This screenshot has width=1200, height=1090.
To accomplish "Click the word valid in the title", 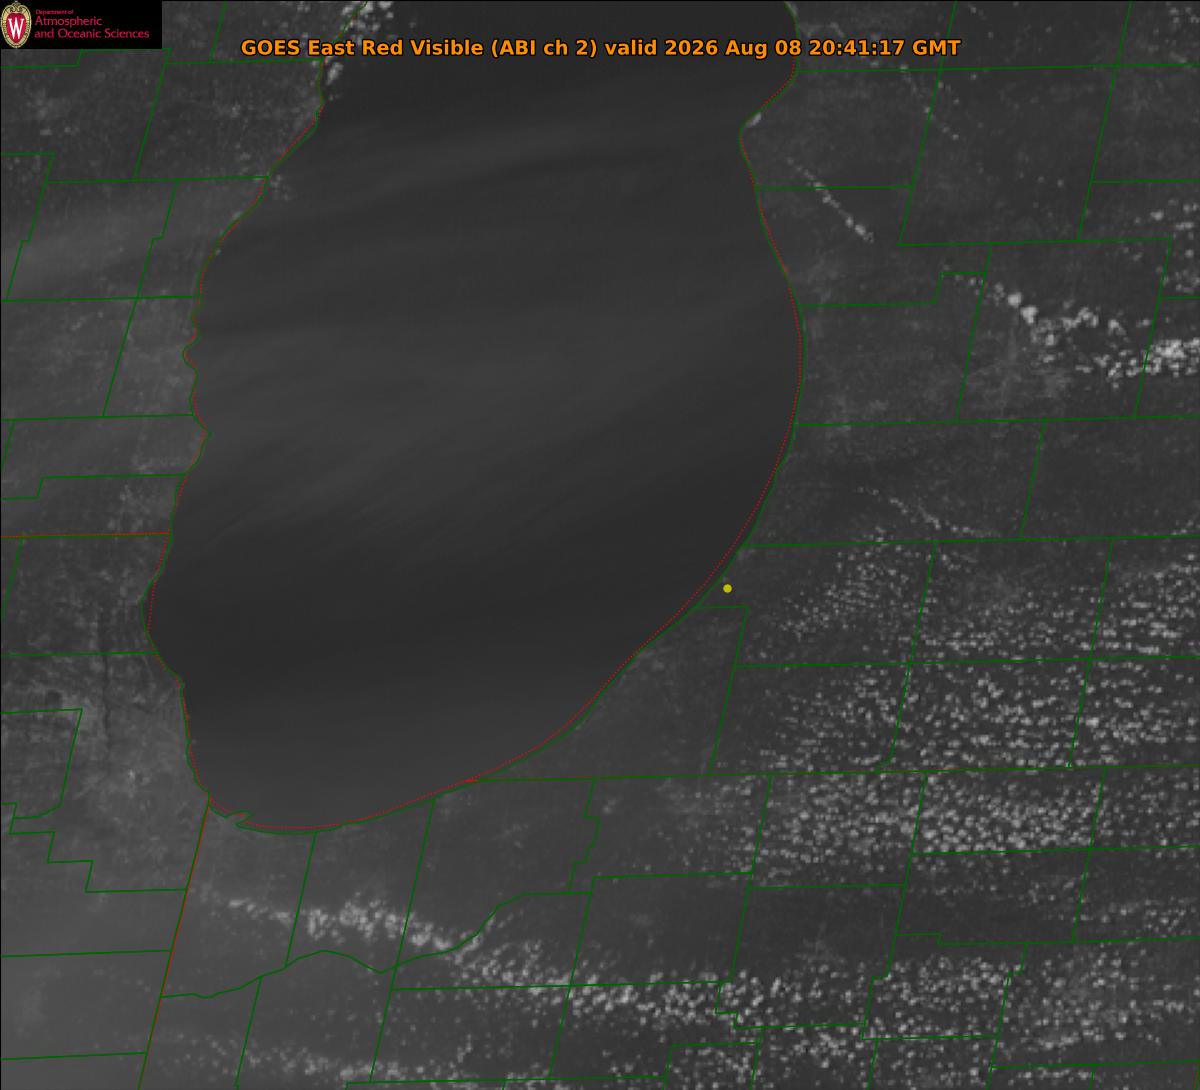I will [x=630, y=48].
